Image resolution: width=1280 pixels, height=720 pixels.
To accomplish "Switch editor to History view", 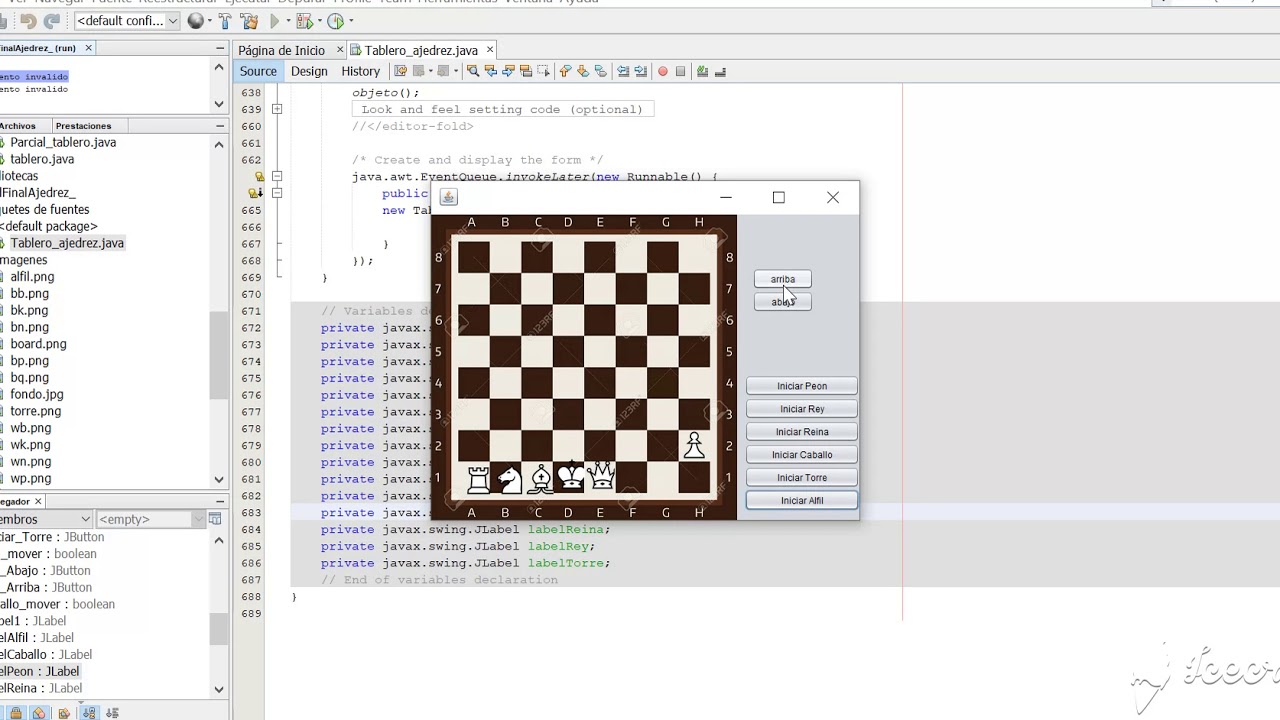I will [x=361, y=71].
